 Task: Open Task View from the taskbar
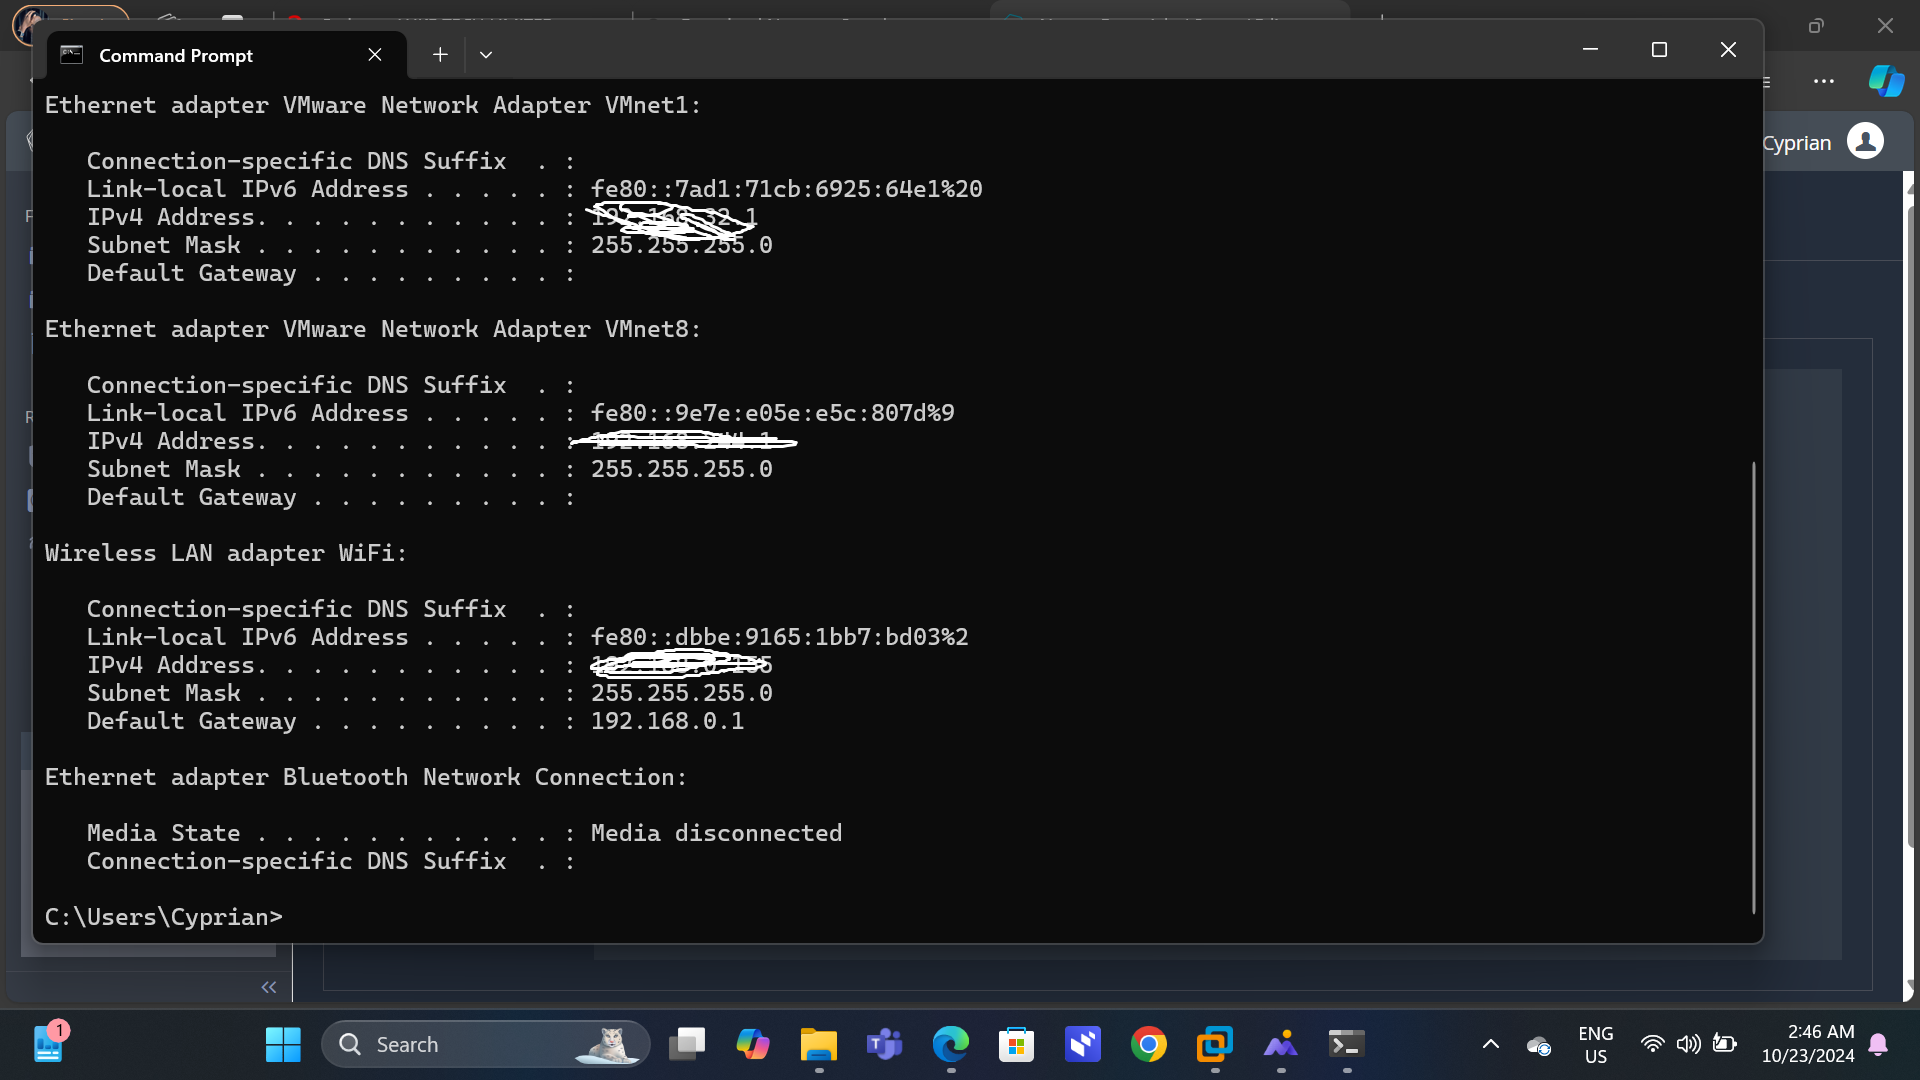pyautogui.click(x=687, y=1045)
